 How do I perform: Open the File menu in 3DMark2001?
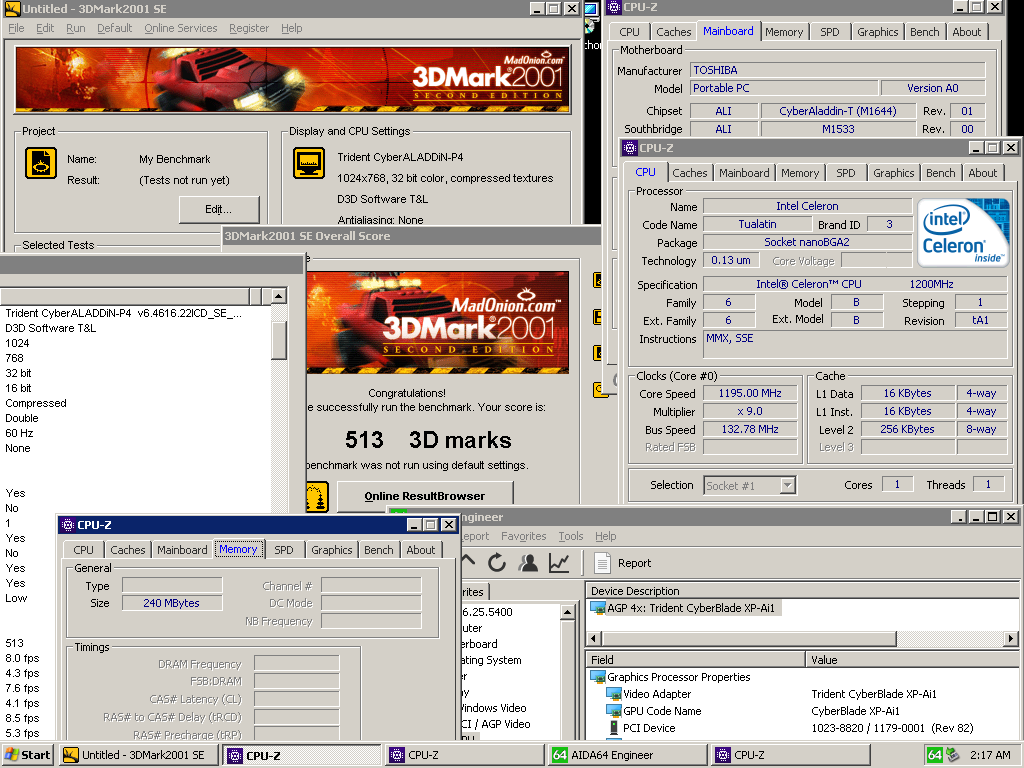pyautogui.click(x=16, y=28)
